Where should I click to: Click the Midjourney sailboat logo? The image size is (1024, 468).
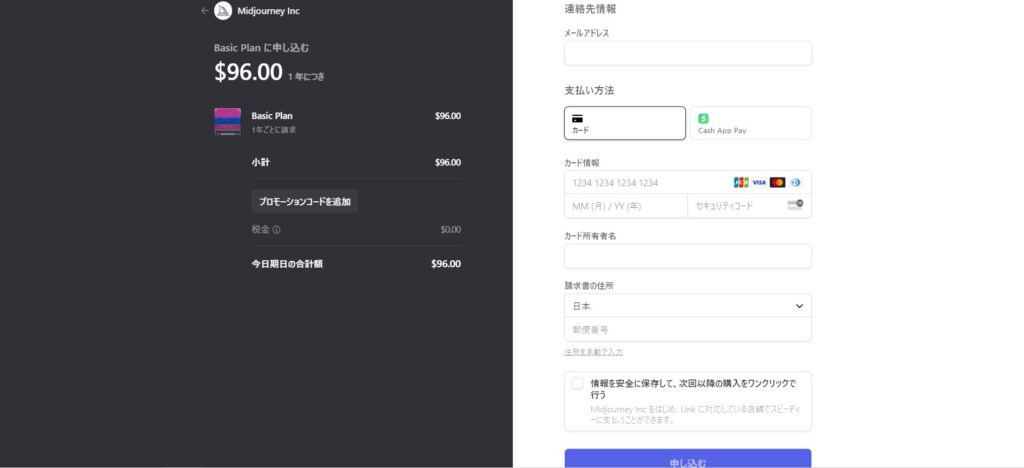pos(223,10)
